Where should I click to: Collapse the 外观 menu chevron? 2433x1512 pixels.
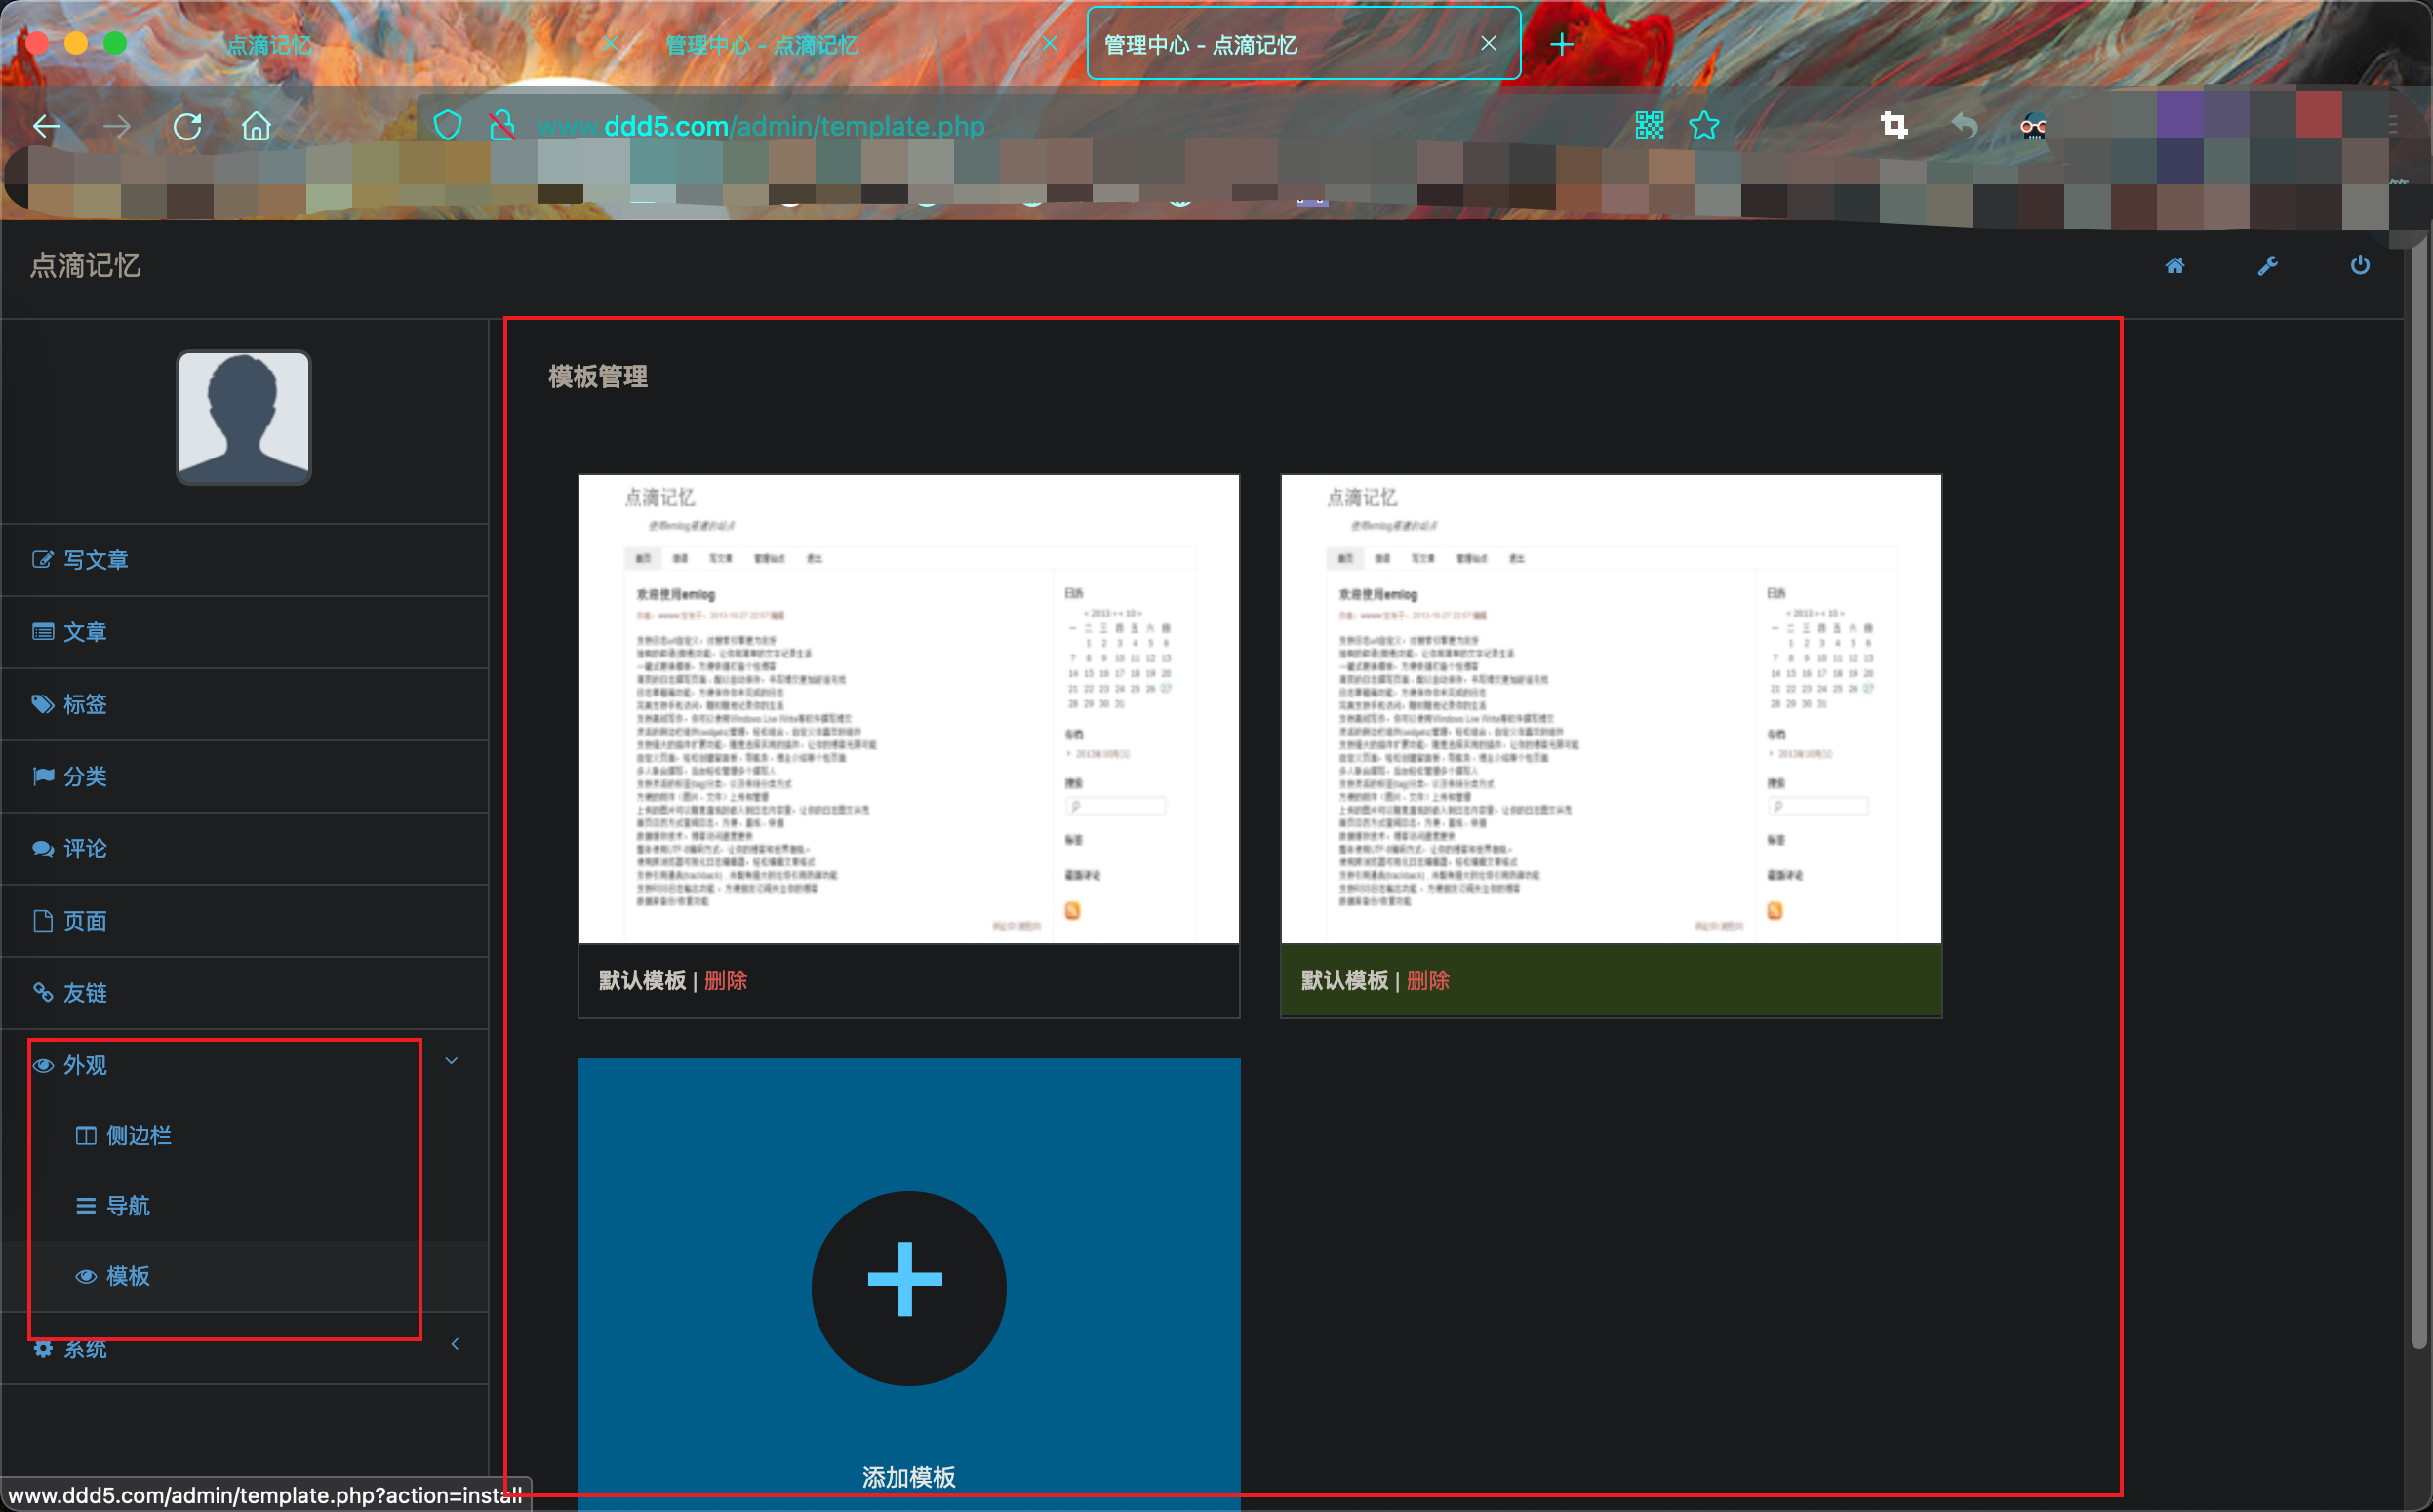point(451,1061)
